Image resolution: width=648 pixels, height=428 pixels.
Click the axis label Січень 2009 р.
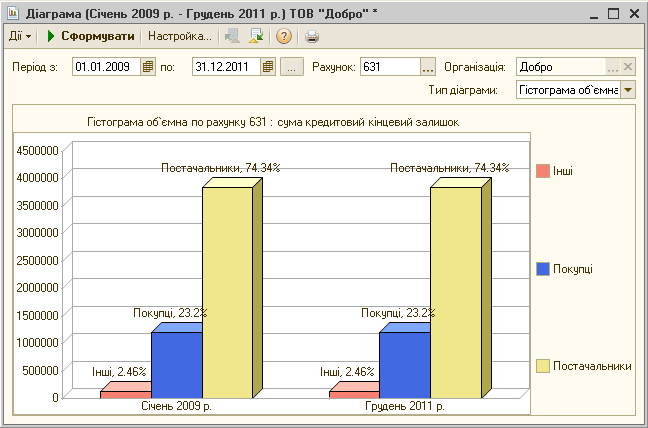click(x=176, y=406)
